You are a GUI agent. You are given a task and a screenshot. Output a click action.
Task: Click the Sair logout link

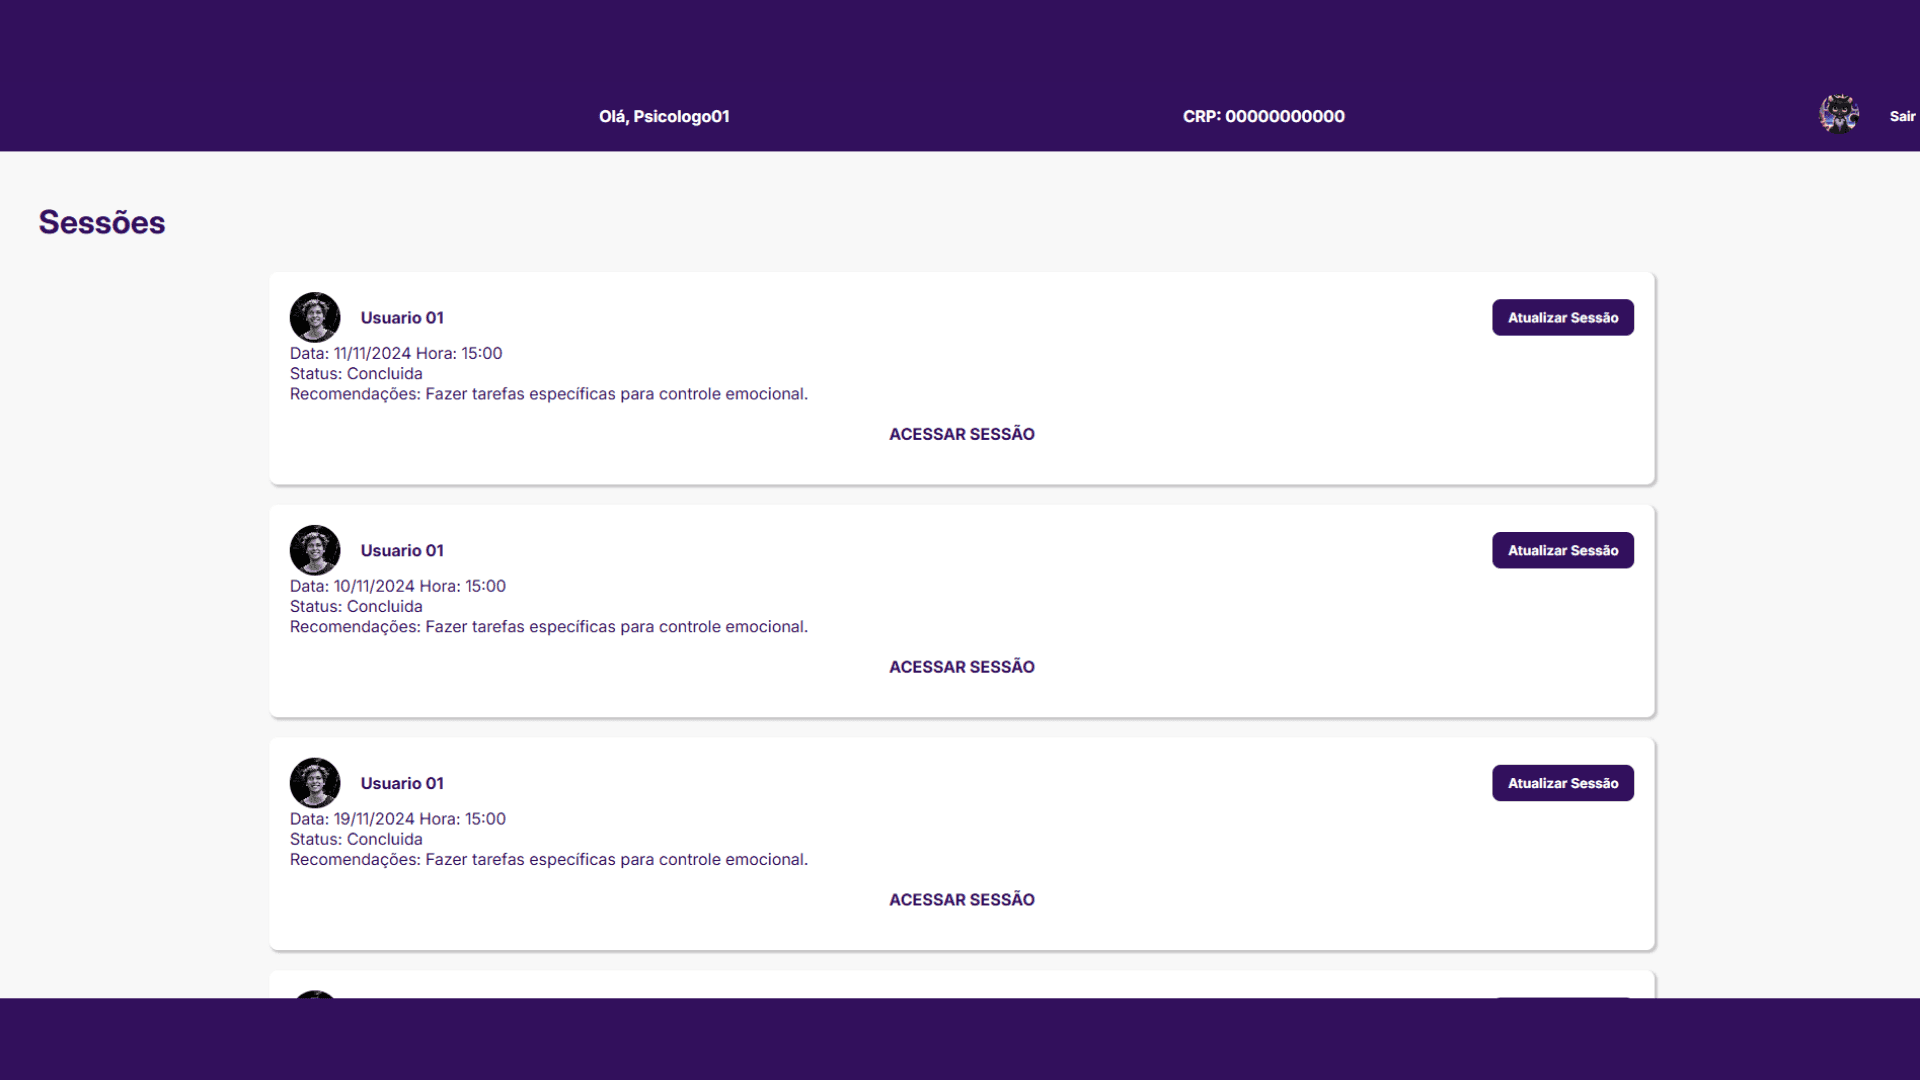click(1902, 116)
